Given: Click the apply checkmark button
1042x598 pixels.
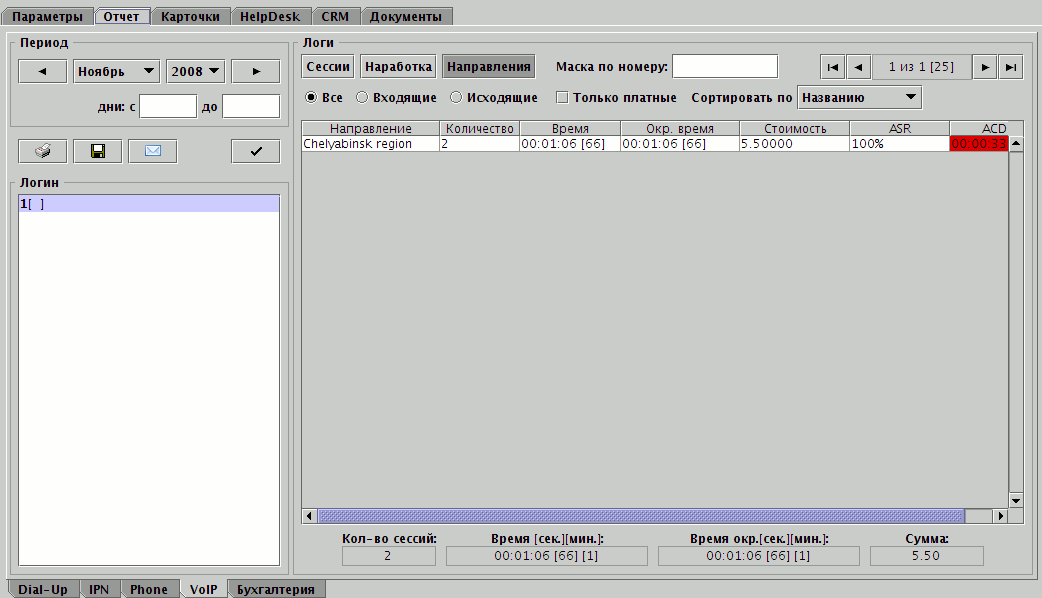Looking at the screenshot, I should coord(256,151).
